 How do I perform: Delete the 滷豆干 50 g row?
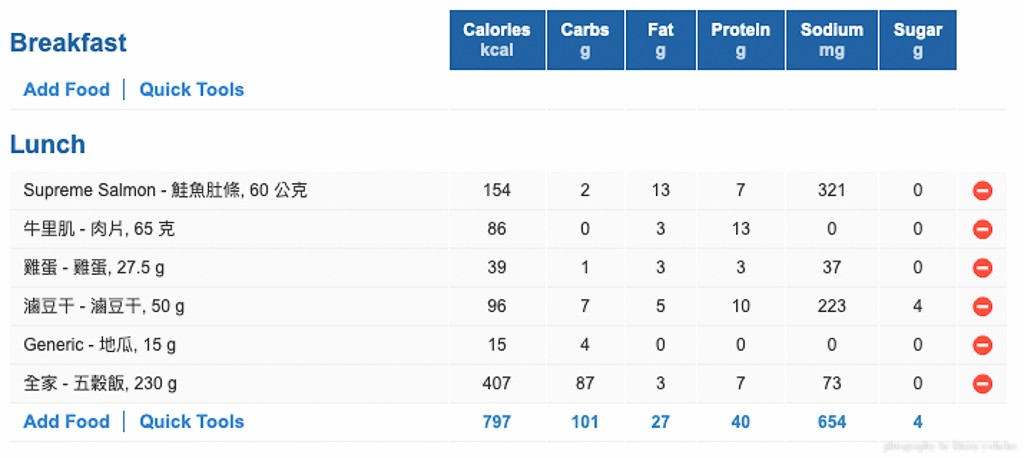tap(982, 306)
